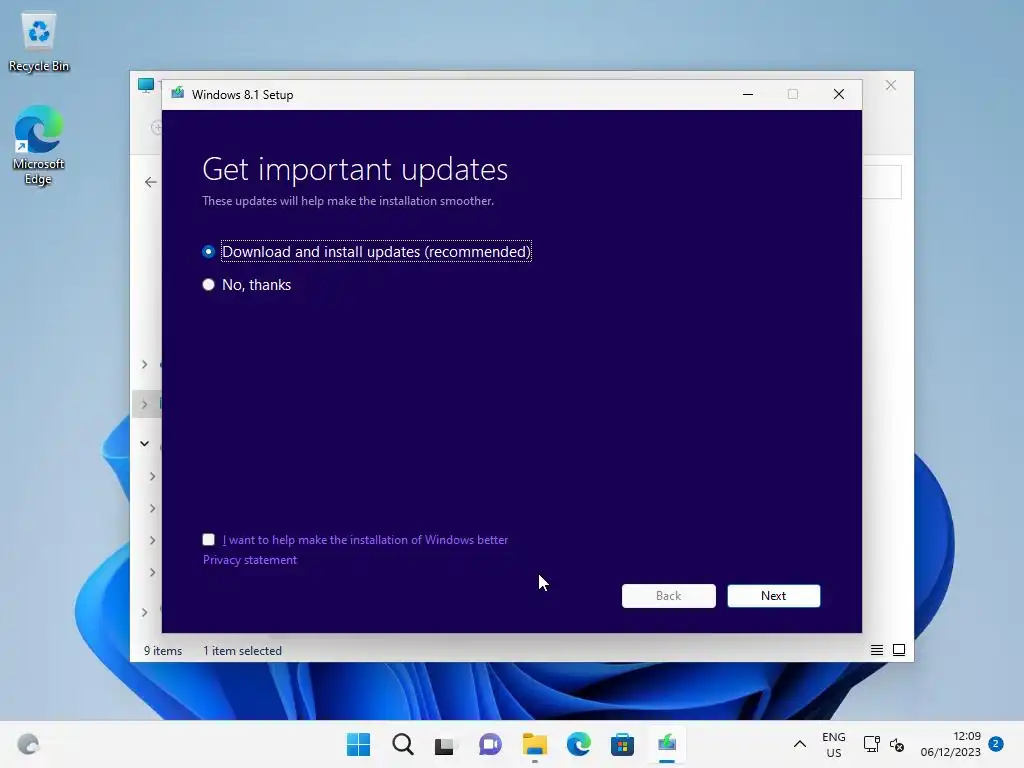Screen dimensions: 1024x768
Task: Open the Privacy statement link
Action: click(249, 560)
